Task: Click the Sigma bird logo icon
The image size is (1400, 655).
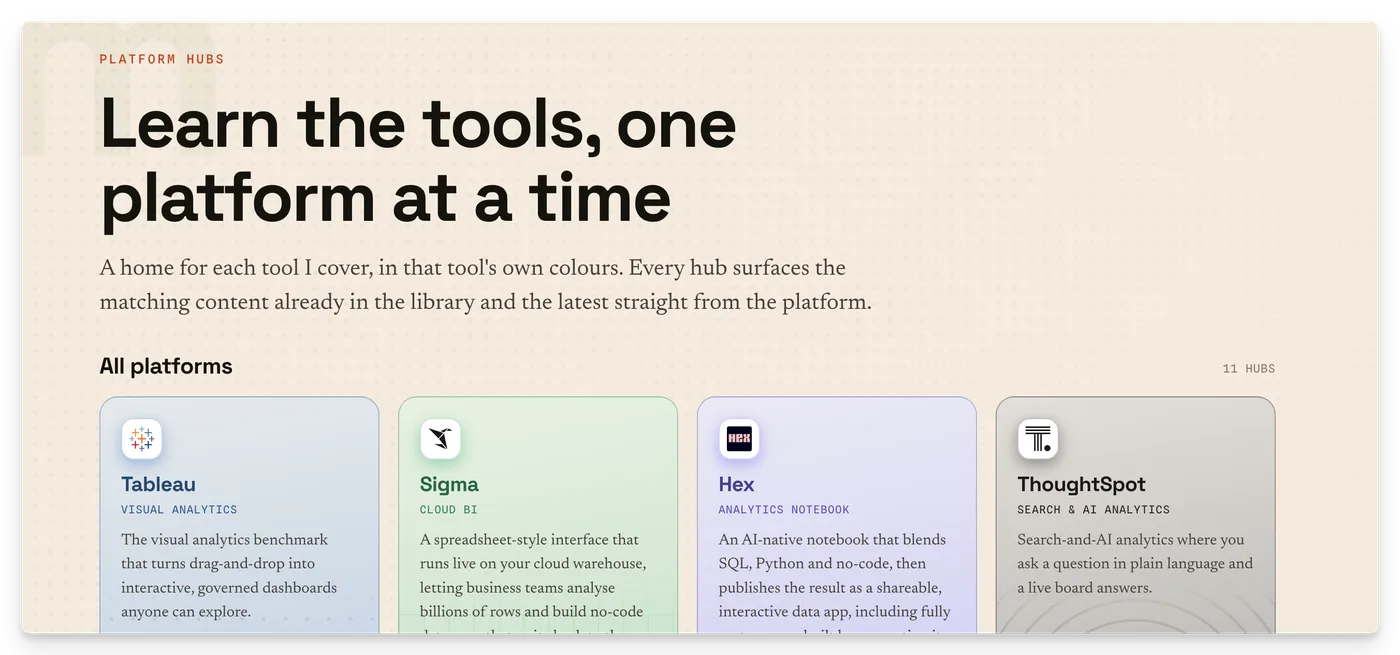Action: (440, 439)
